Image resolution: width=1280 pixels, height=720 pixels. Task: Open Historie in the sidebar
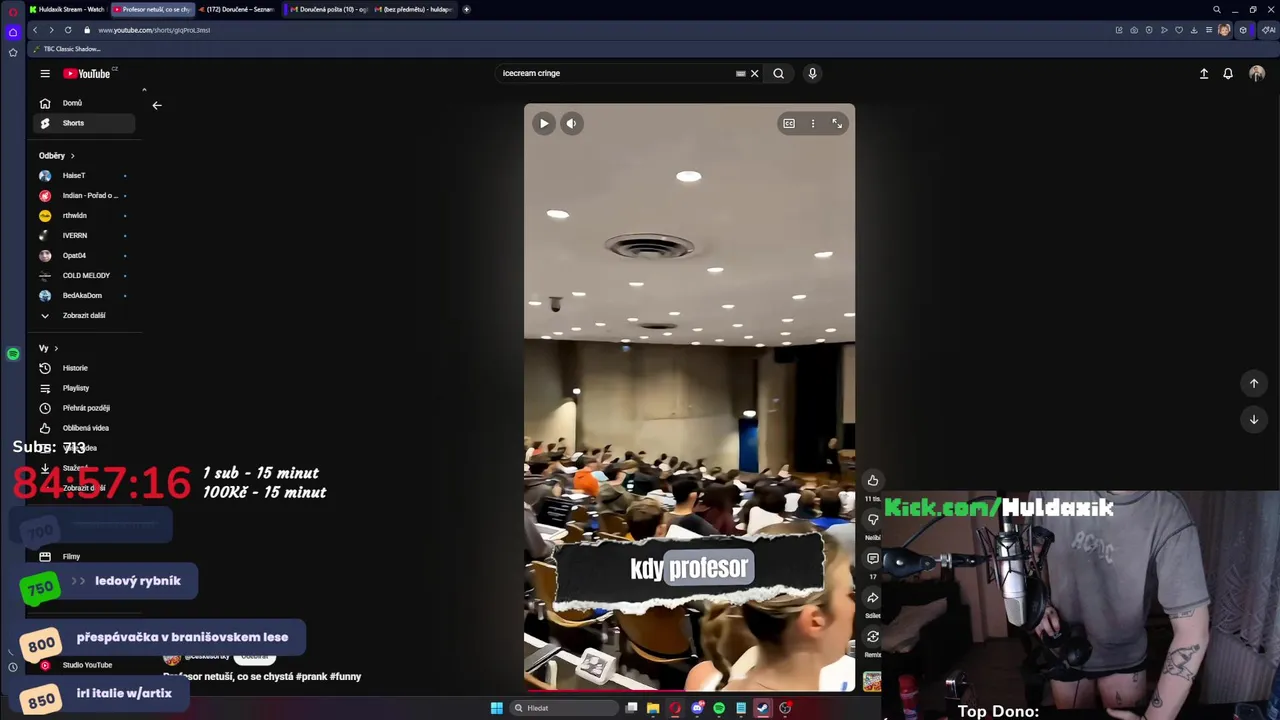tap(84, 368)
